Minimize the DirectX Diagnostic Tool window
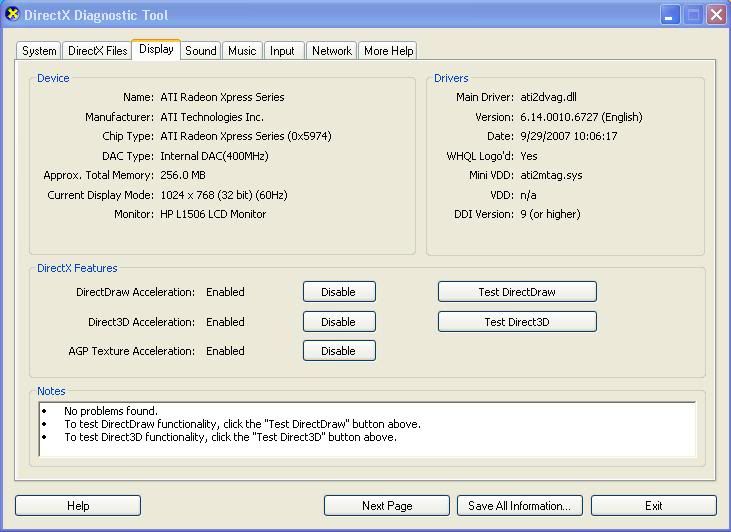Image resolution: width=731 pixels, height=532 pixels. tap(670, 15)
